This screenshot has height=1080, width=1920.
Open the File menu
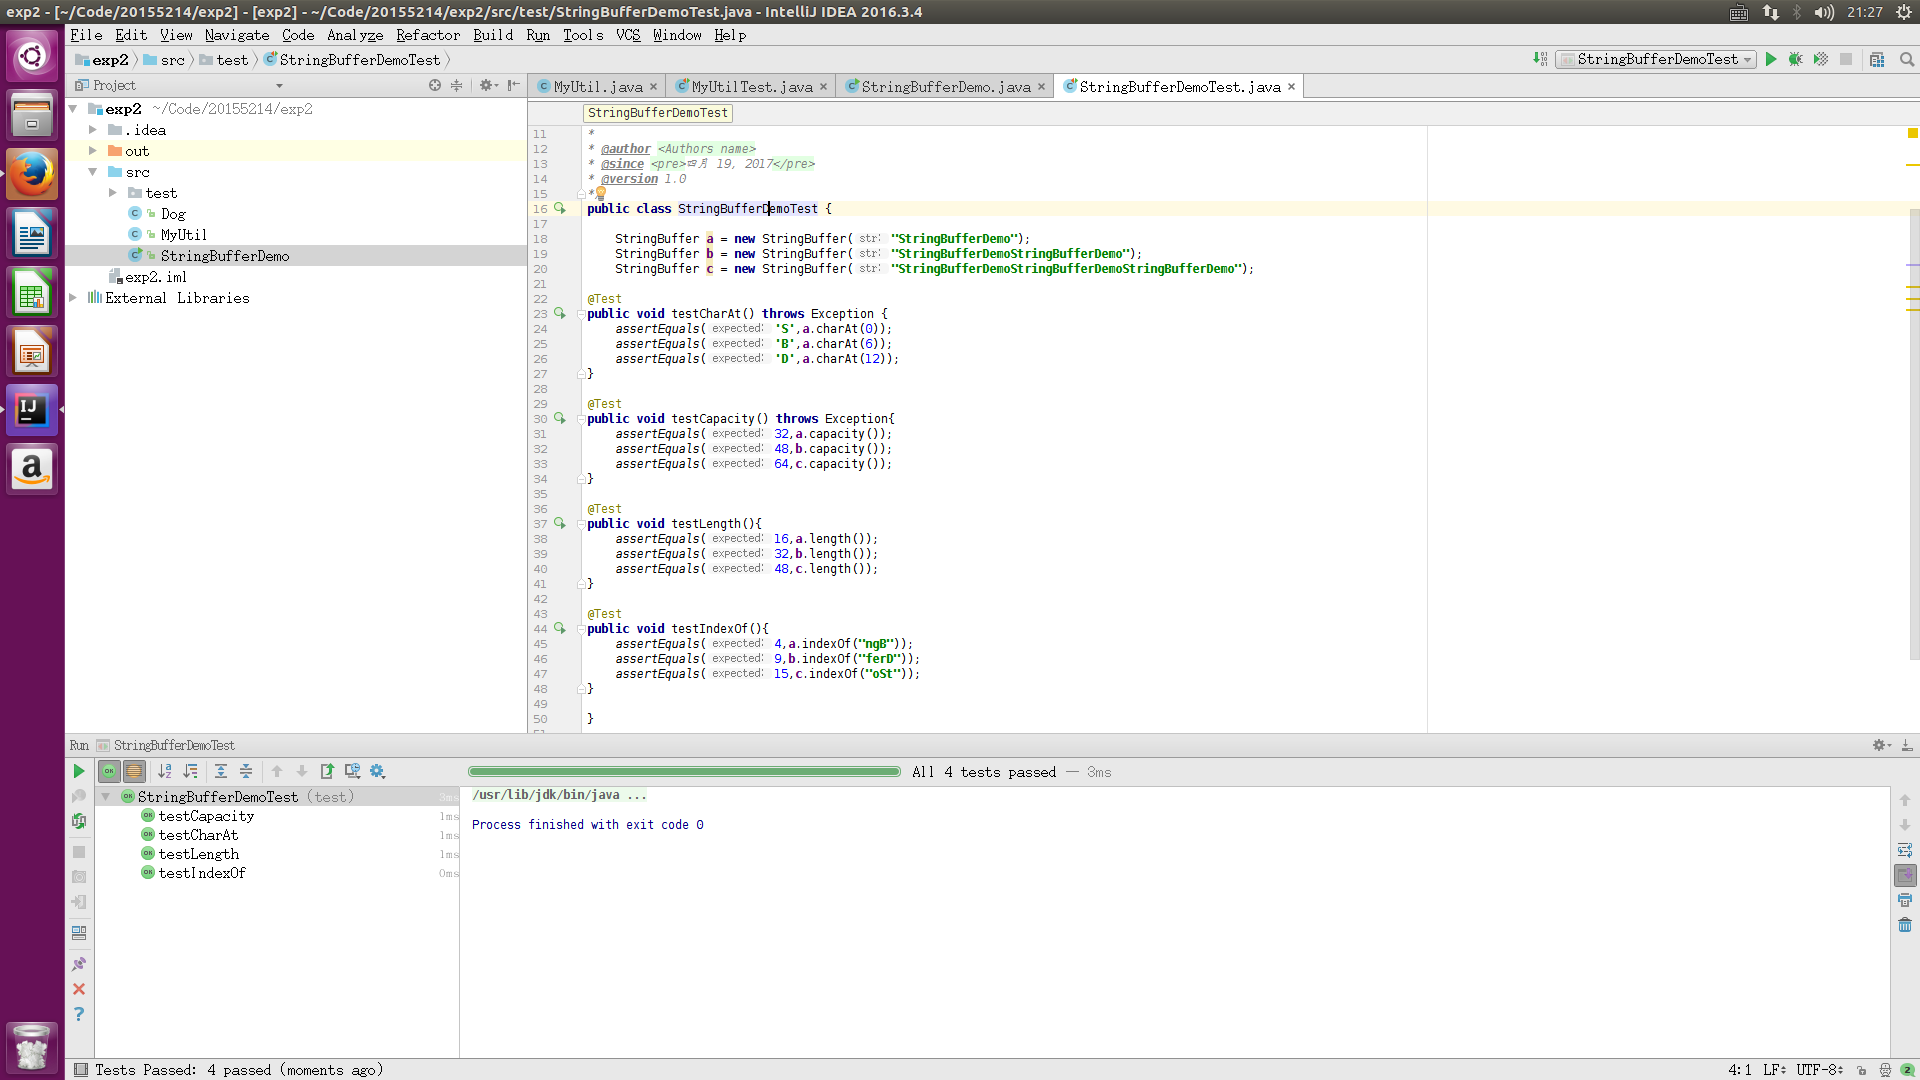tap(86, 35)
